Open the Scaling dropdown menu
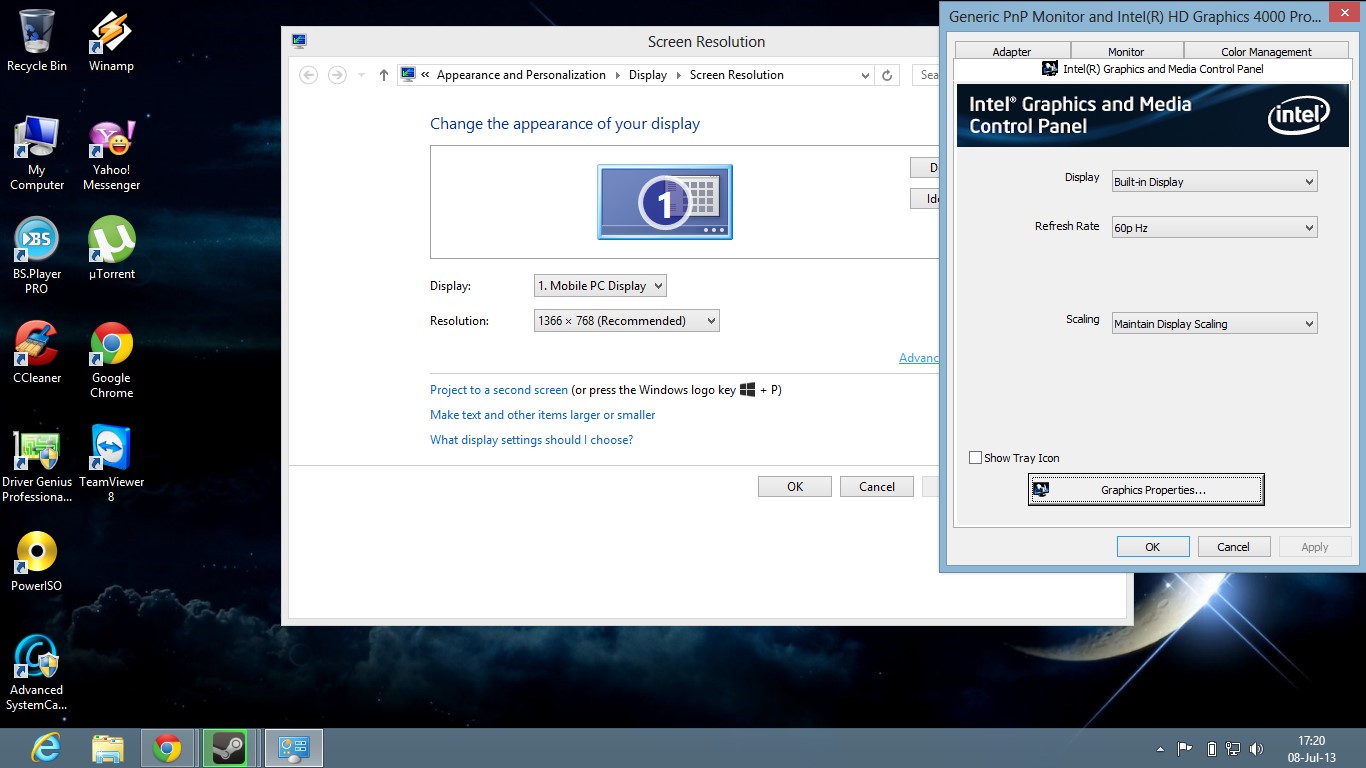Viewport: 1366px width, 768px height. tap(1214, 324)
